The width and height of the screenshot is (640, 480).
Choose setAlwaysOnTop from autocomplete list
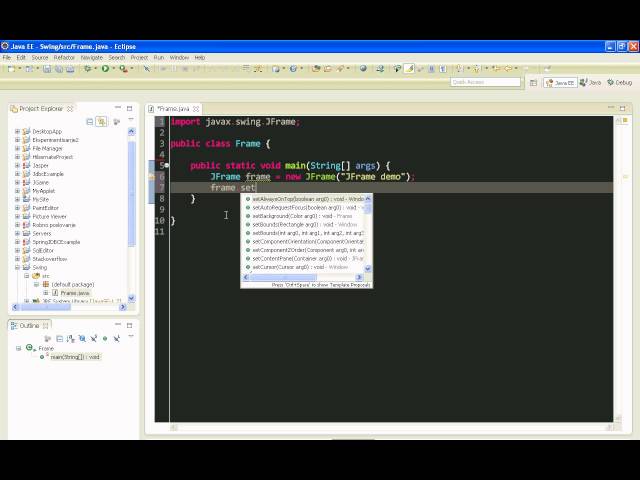303,199
